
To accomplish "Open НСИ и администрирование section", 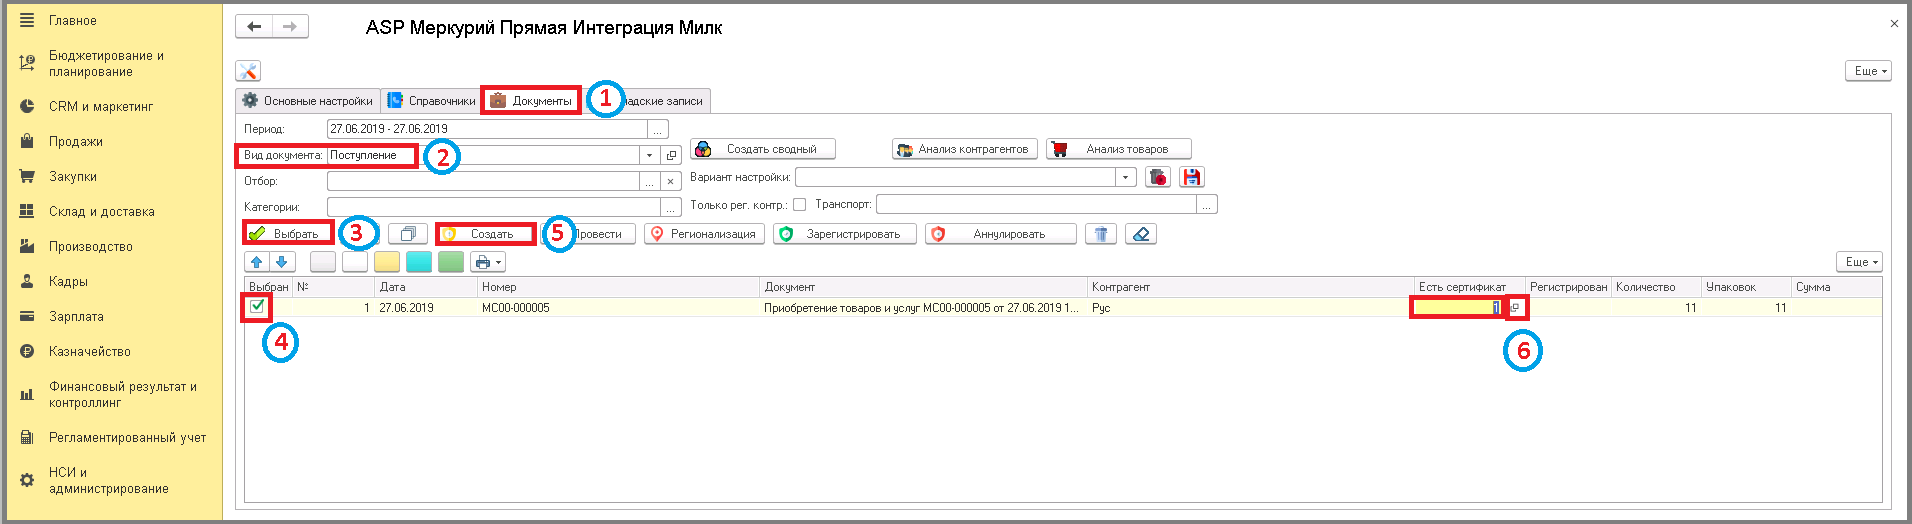I will coord(108,480).
